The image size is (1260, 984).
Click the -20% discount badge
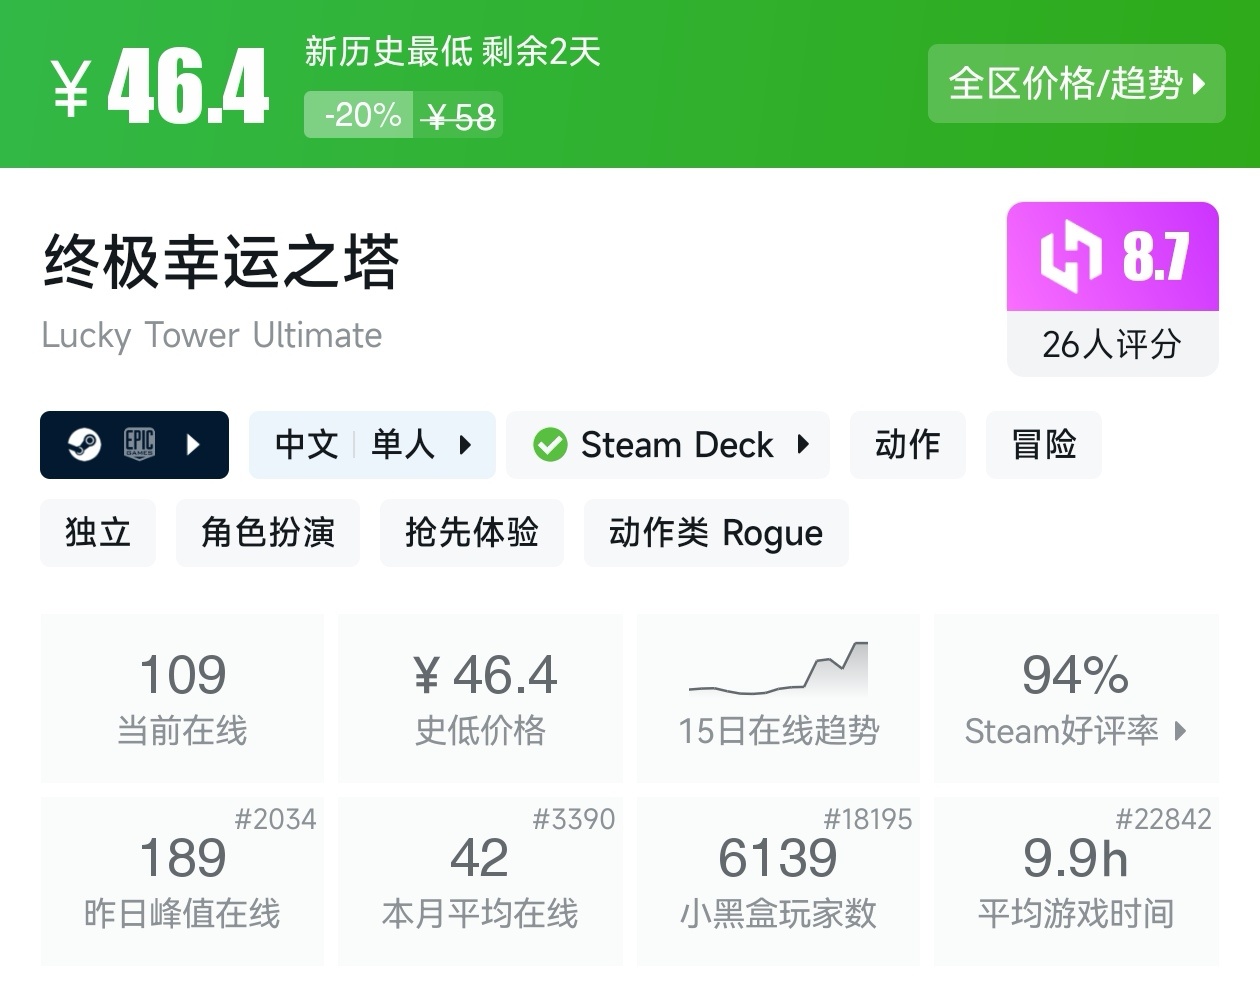point(361,115)
